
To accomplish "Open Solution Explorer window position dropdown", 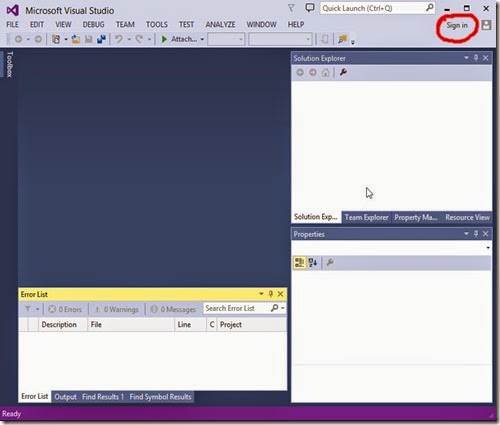I will [x=466, y=58].
